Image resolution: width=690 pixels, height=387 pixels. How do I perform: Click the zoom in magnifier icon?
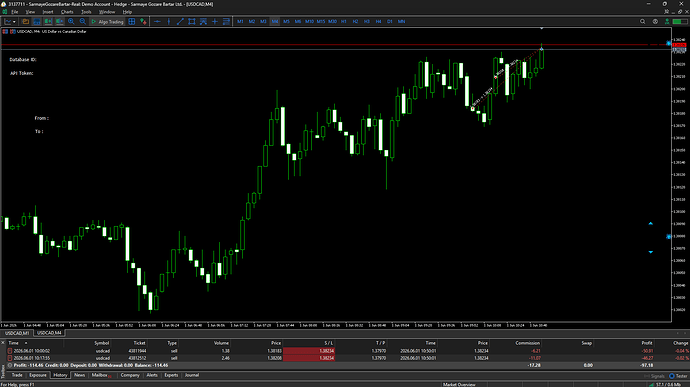click(x=71, y=21)
